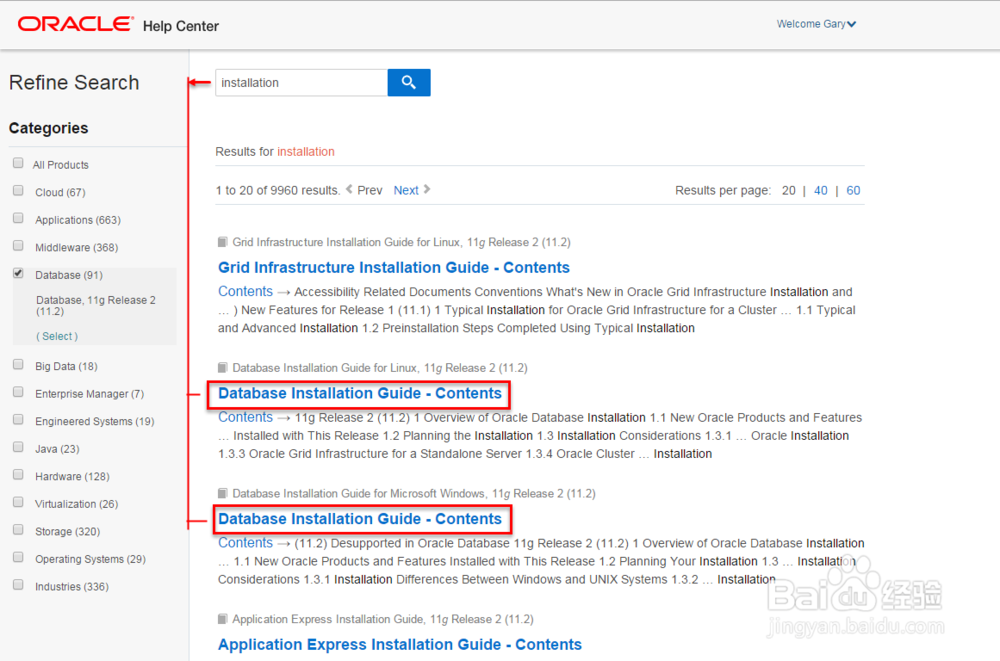
Task: Check the Industries (336) checkbox
Action: (x=18, y=584)
